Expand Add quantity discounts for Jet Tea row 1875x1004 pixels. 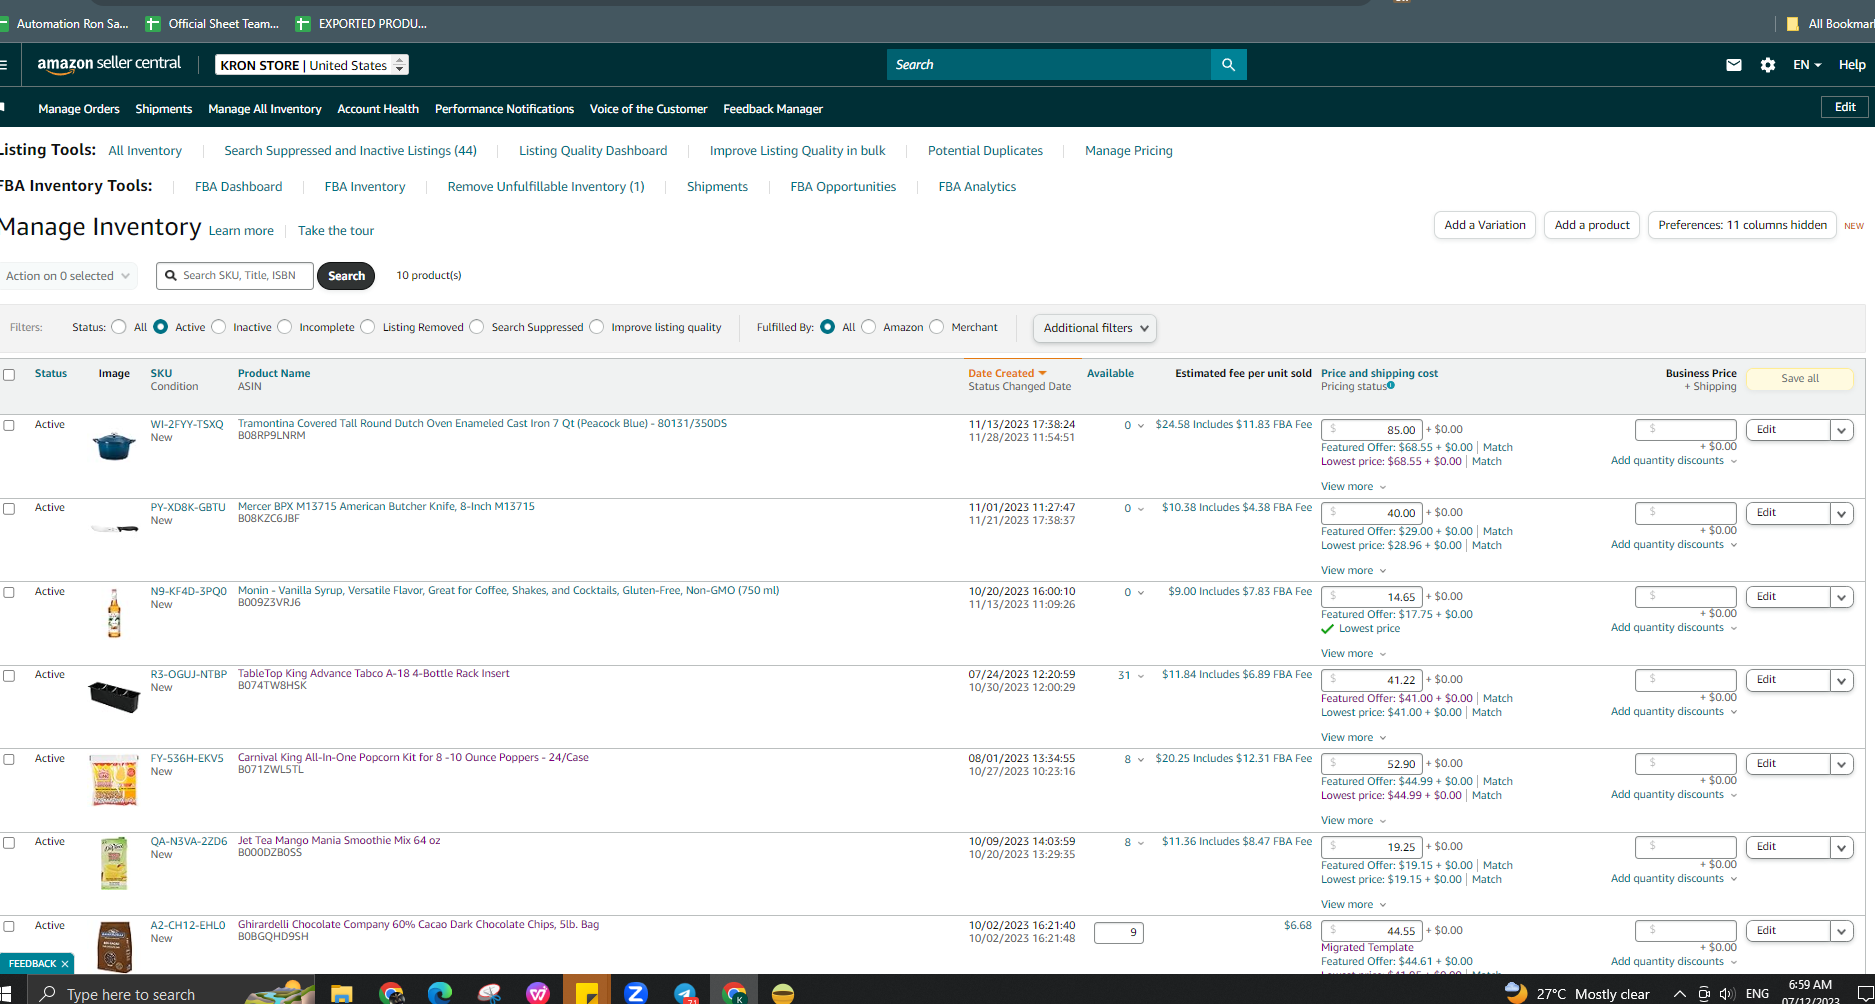(x=1674, y=879)
